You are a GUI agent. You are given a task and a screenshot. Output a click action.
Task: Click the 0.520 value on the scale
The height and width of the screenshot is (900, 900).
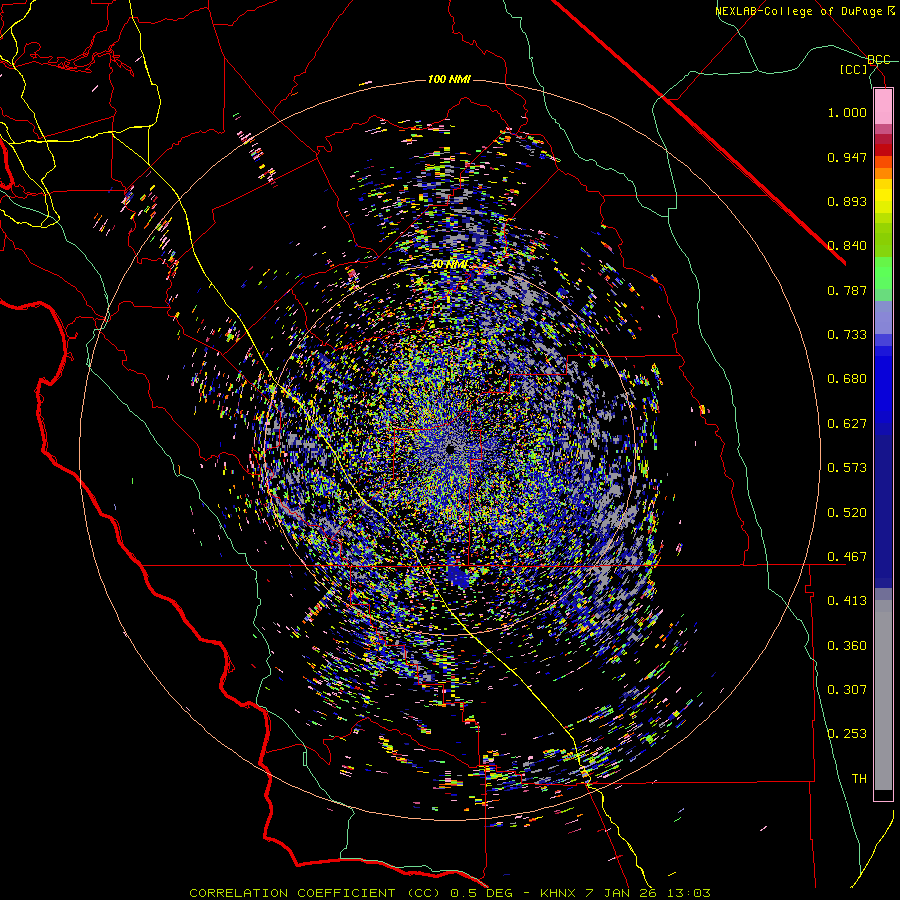point(847,513)
